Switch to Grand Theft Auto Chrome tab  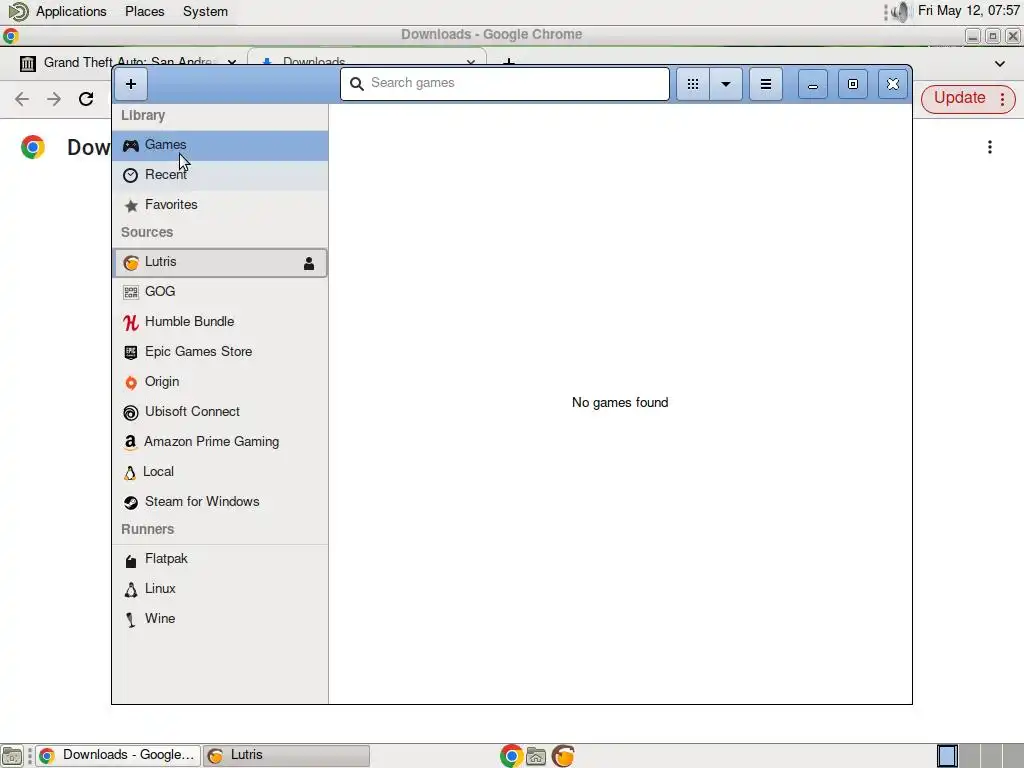click(x=129, y=62)
